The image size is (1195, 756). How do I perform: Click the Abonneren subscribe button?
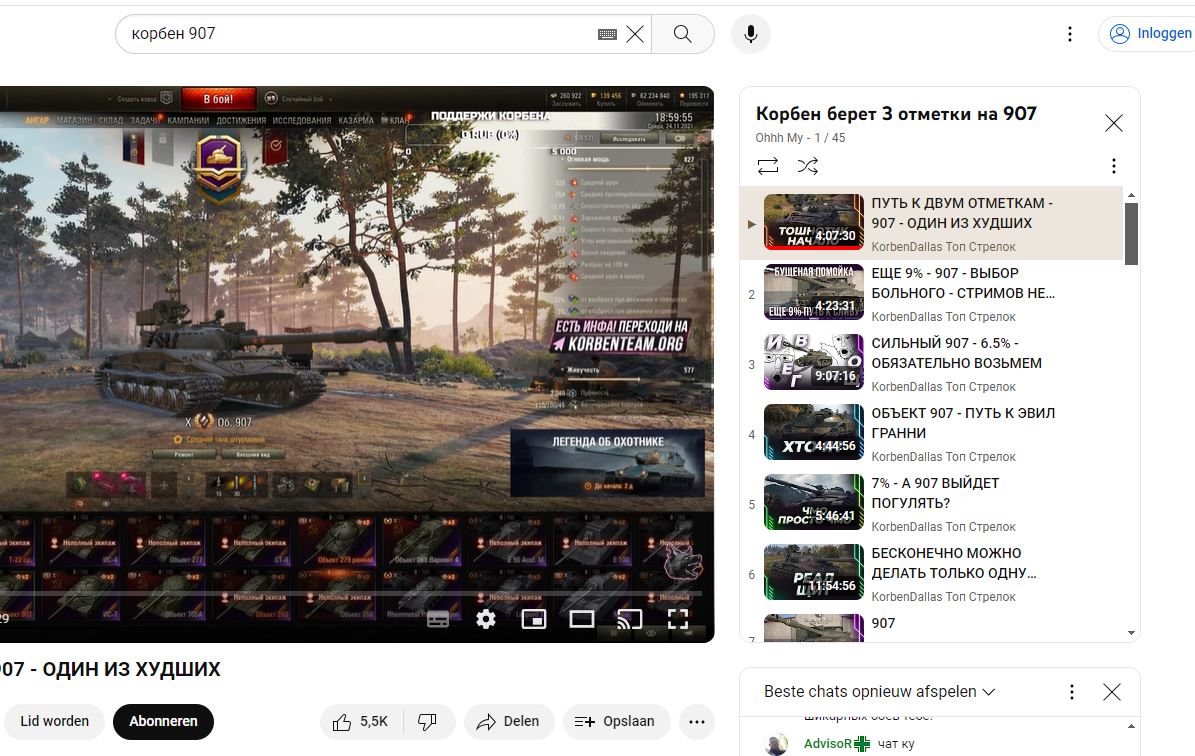pyautogui.click(x=163, y=721)
